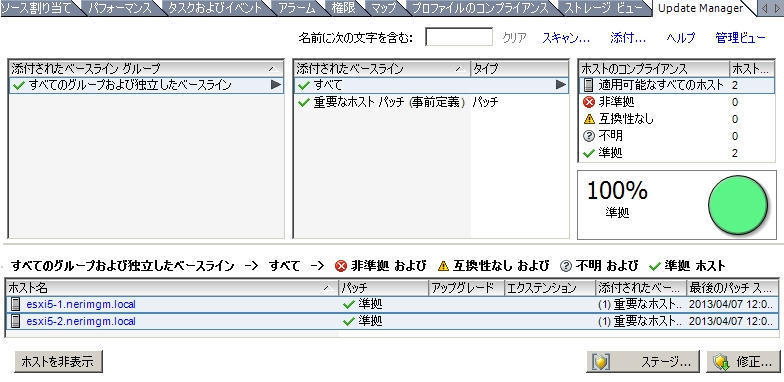Viewport: 784px width, 382px height.
Task: Click the 100% 準拠 percentage text
Action: (617, 199)
